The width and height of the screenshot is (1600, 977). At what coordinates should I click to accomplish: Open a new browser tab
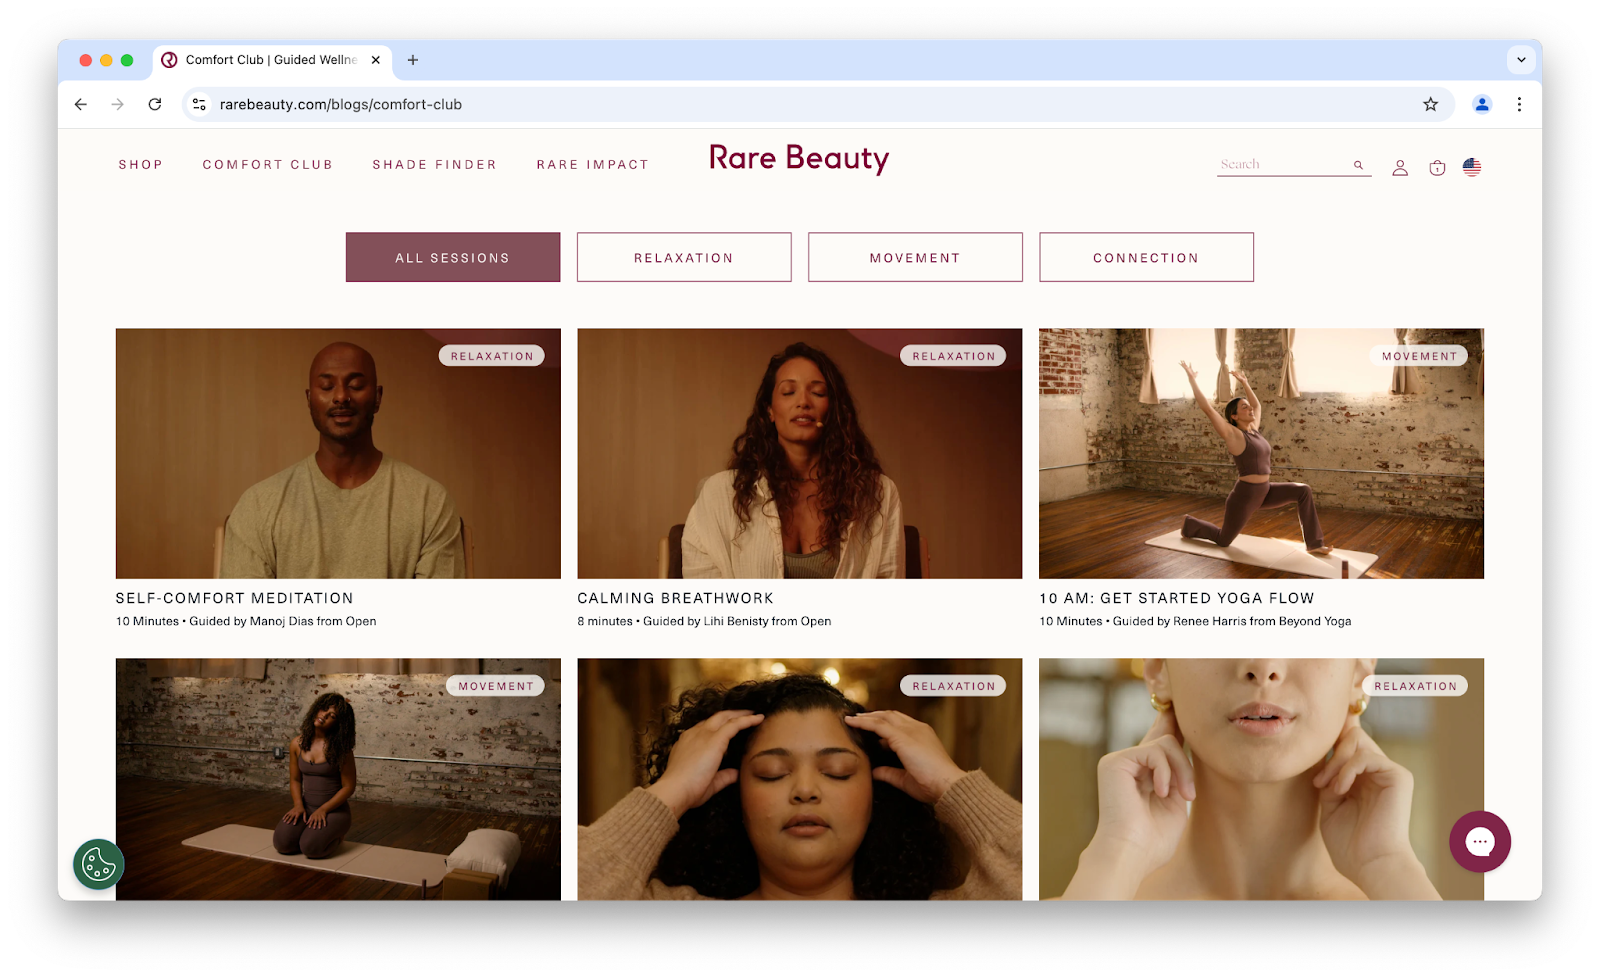[413, 60]
